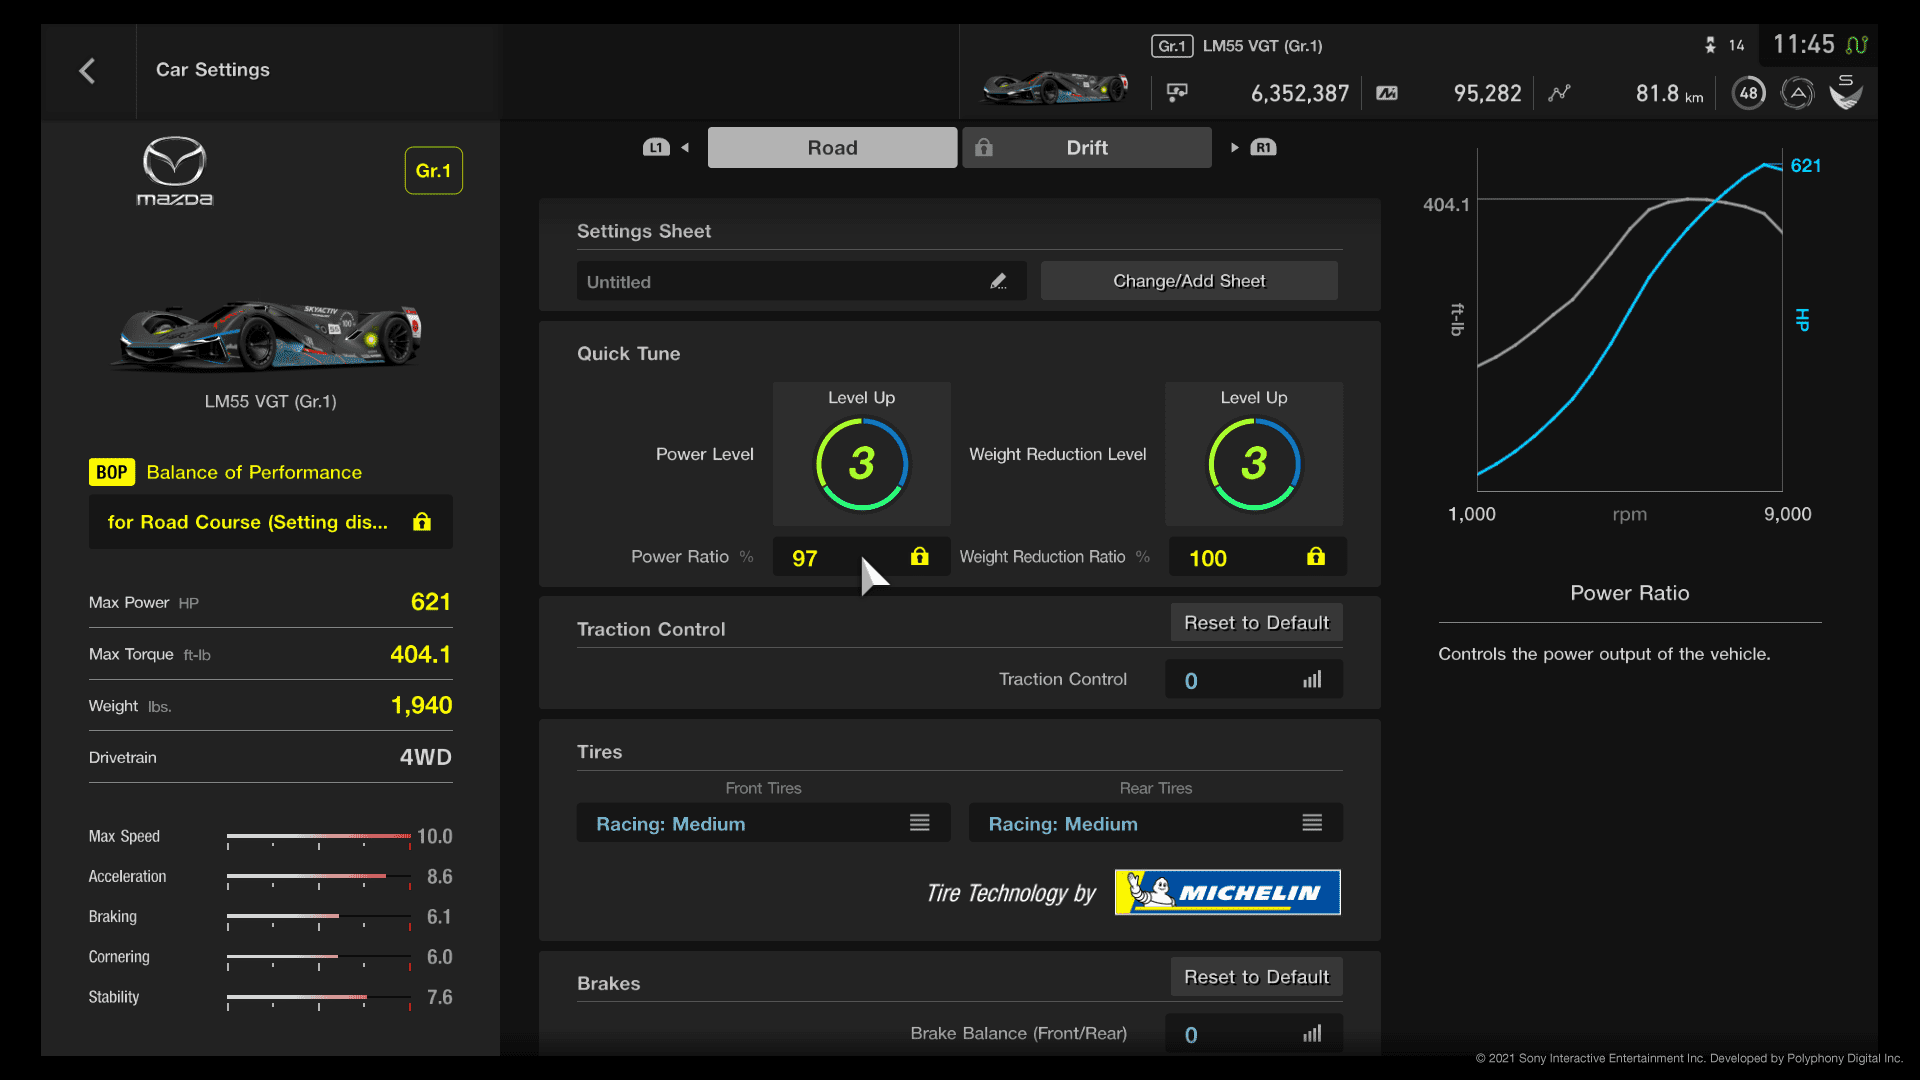Viewport: 1920px width, 1080px height.
Task: Open Rear Tires Racing: Medium selector
Action: (x=1156, y=823)
